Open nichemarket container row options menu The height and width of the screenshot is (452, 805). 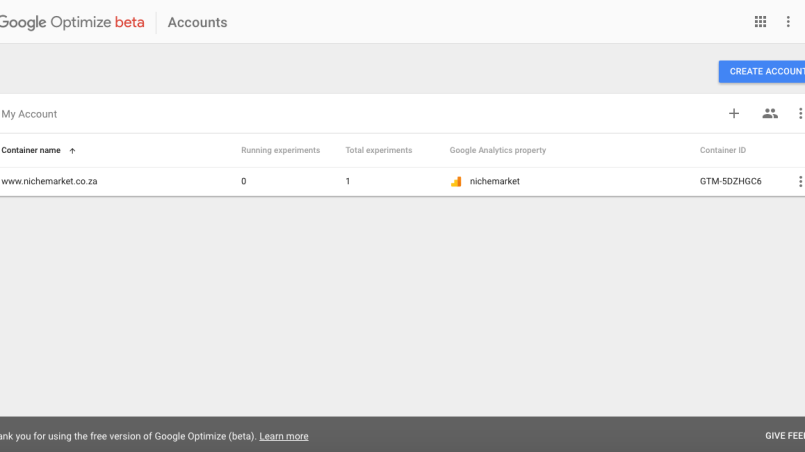click(799, 182)
